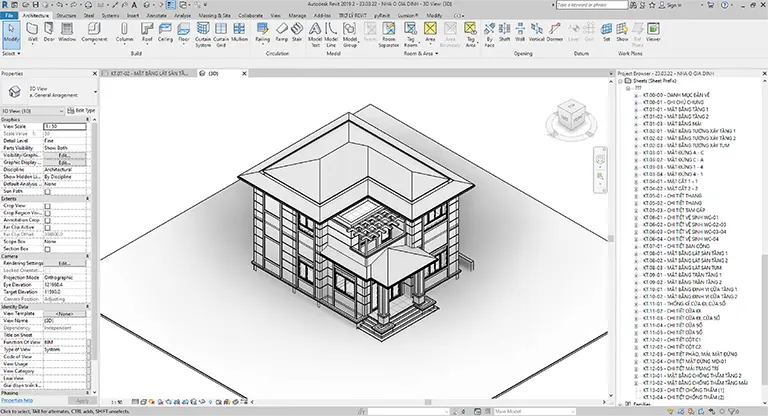Activate the Door tool
This screenshot has width=768, height=416.
[49, 32]
